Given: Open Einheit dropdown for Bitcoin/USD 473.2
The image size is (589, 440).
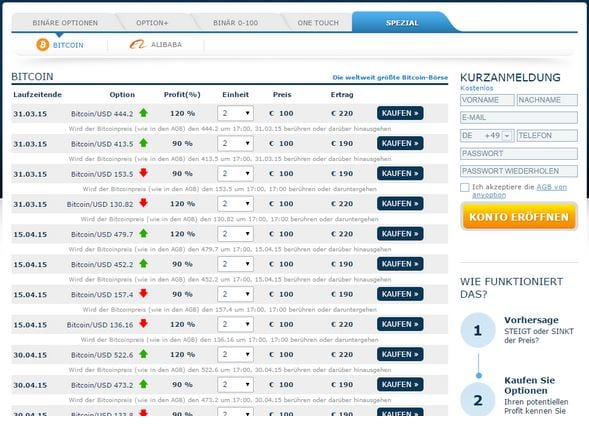Looking at the screenshot, I should click(x=235, y=384).
